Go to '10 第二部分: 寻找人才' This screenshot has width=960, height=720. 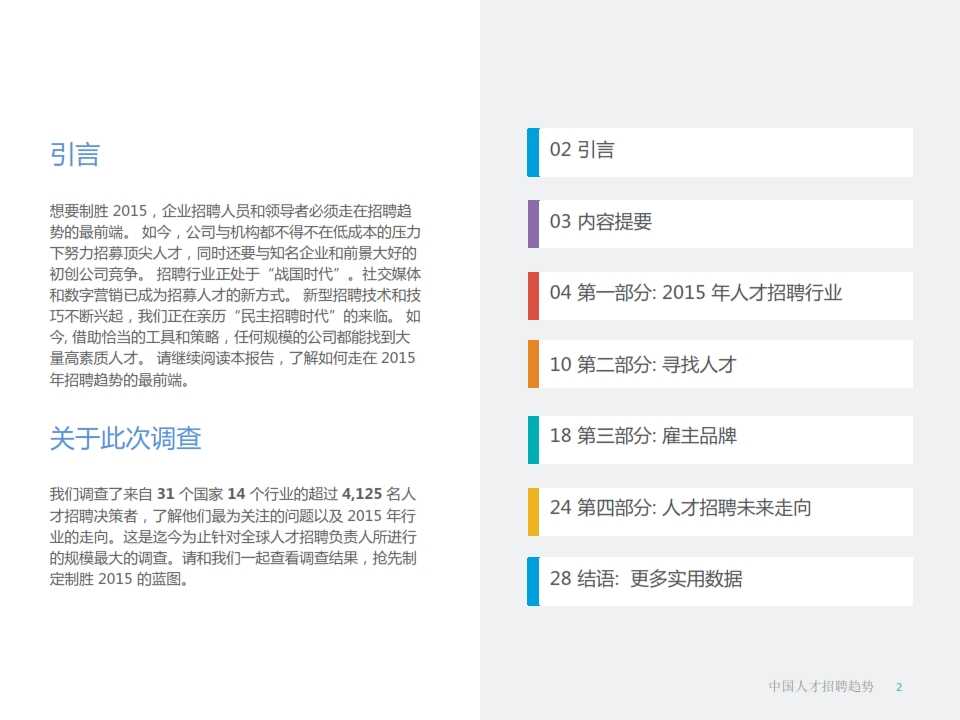click(720, 364)
